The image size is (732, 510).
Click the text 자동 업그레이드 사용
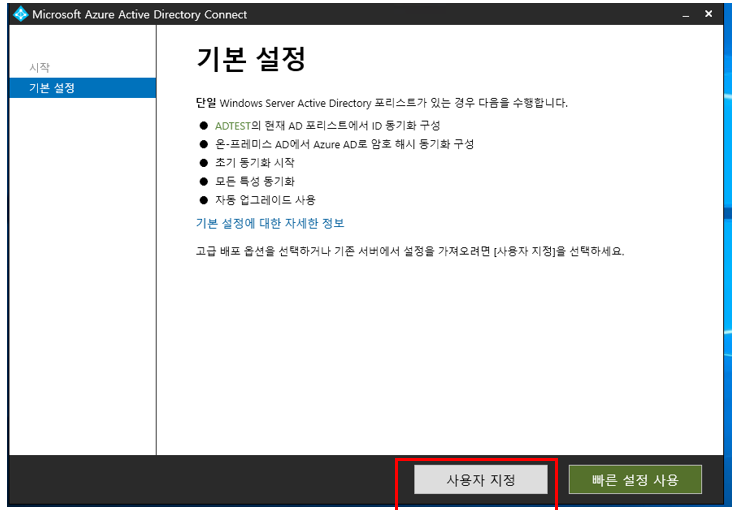pyautogui.click(x=265, y=200)
